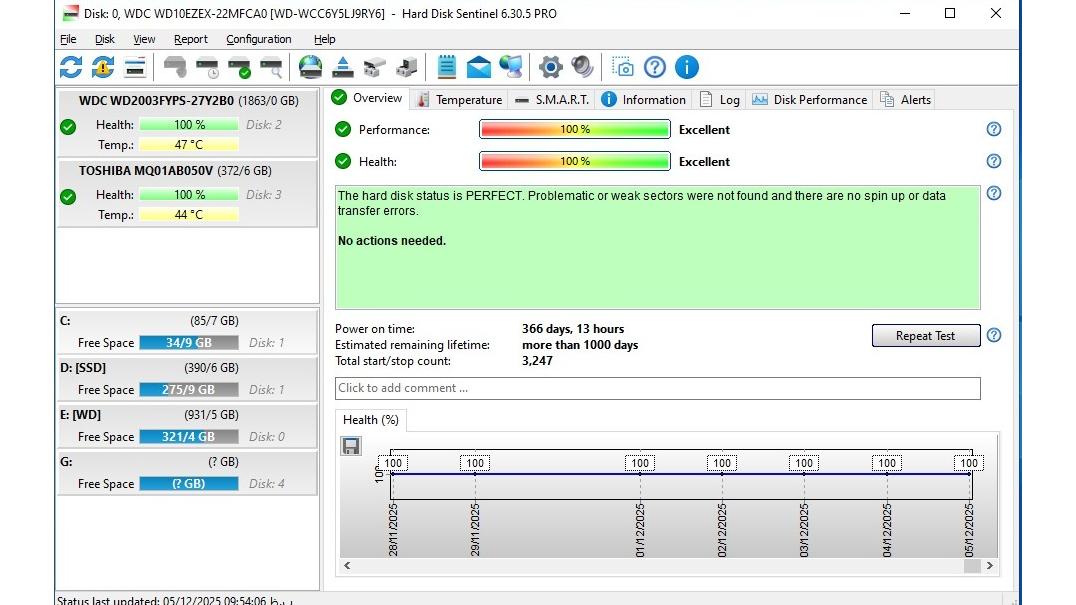Screen dimensions: 1076x605
Task: Click the globe disk icon in toolbar
Action: point(311,67)
